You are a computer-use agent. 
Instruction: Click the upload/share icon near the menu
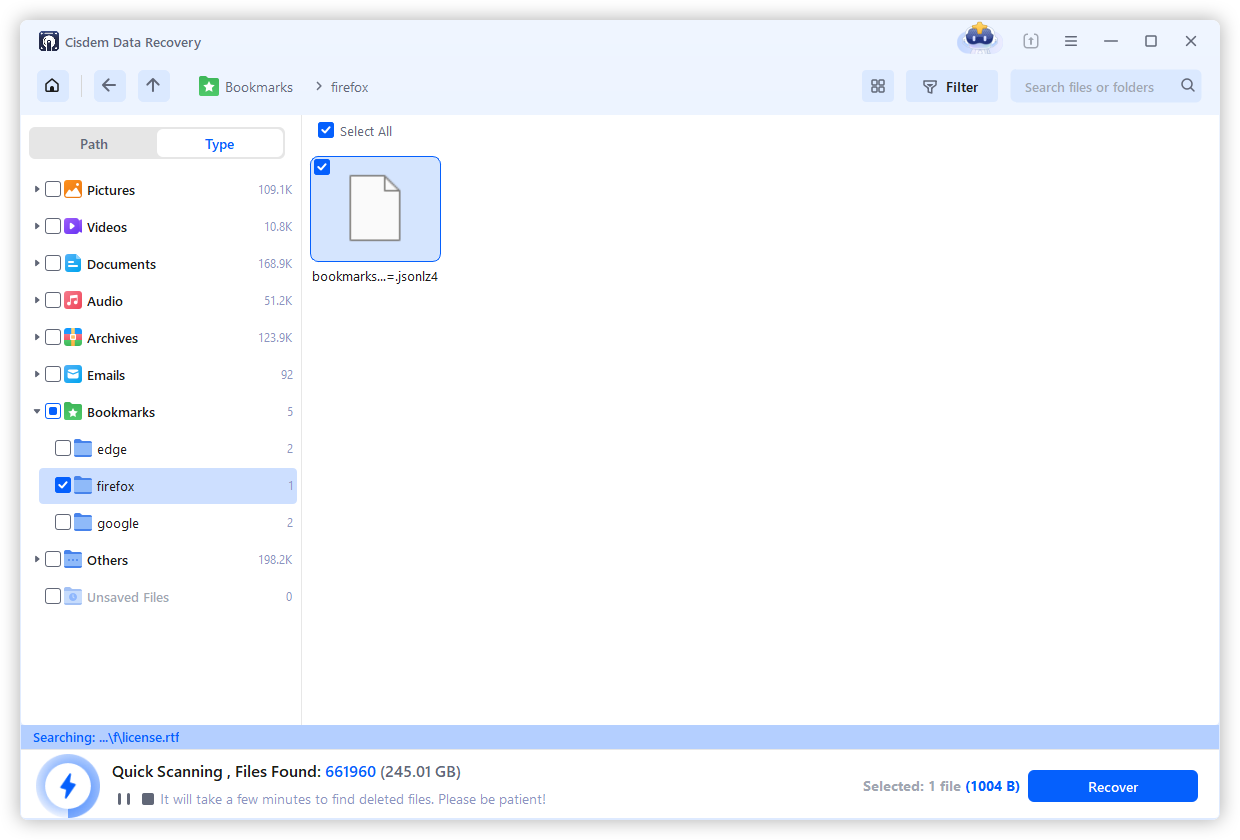pos(1030,40)
